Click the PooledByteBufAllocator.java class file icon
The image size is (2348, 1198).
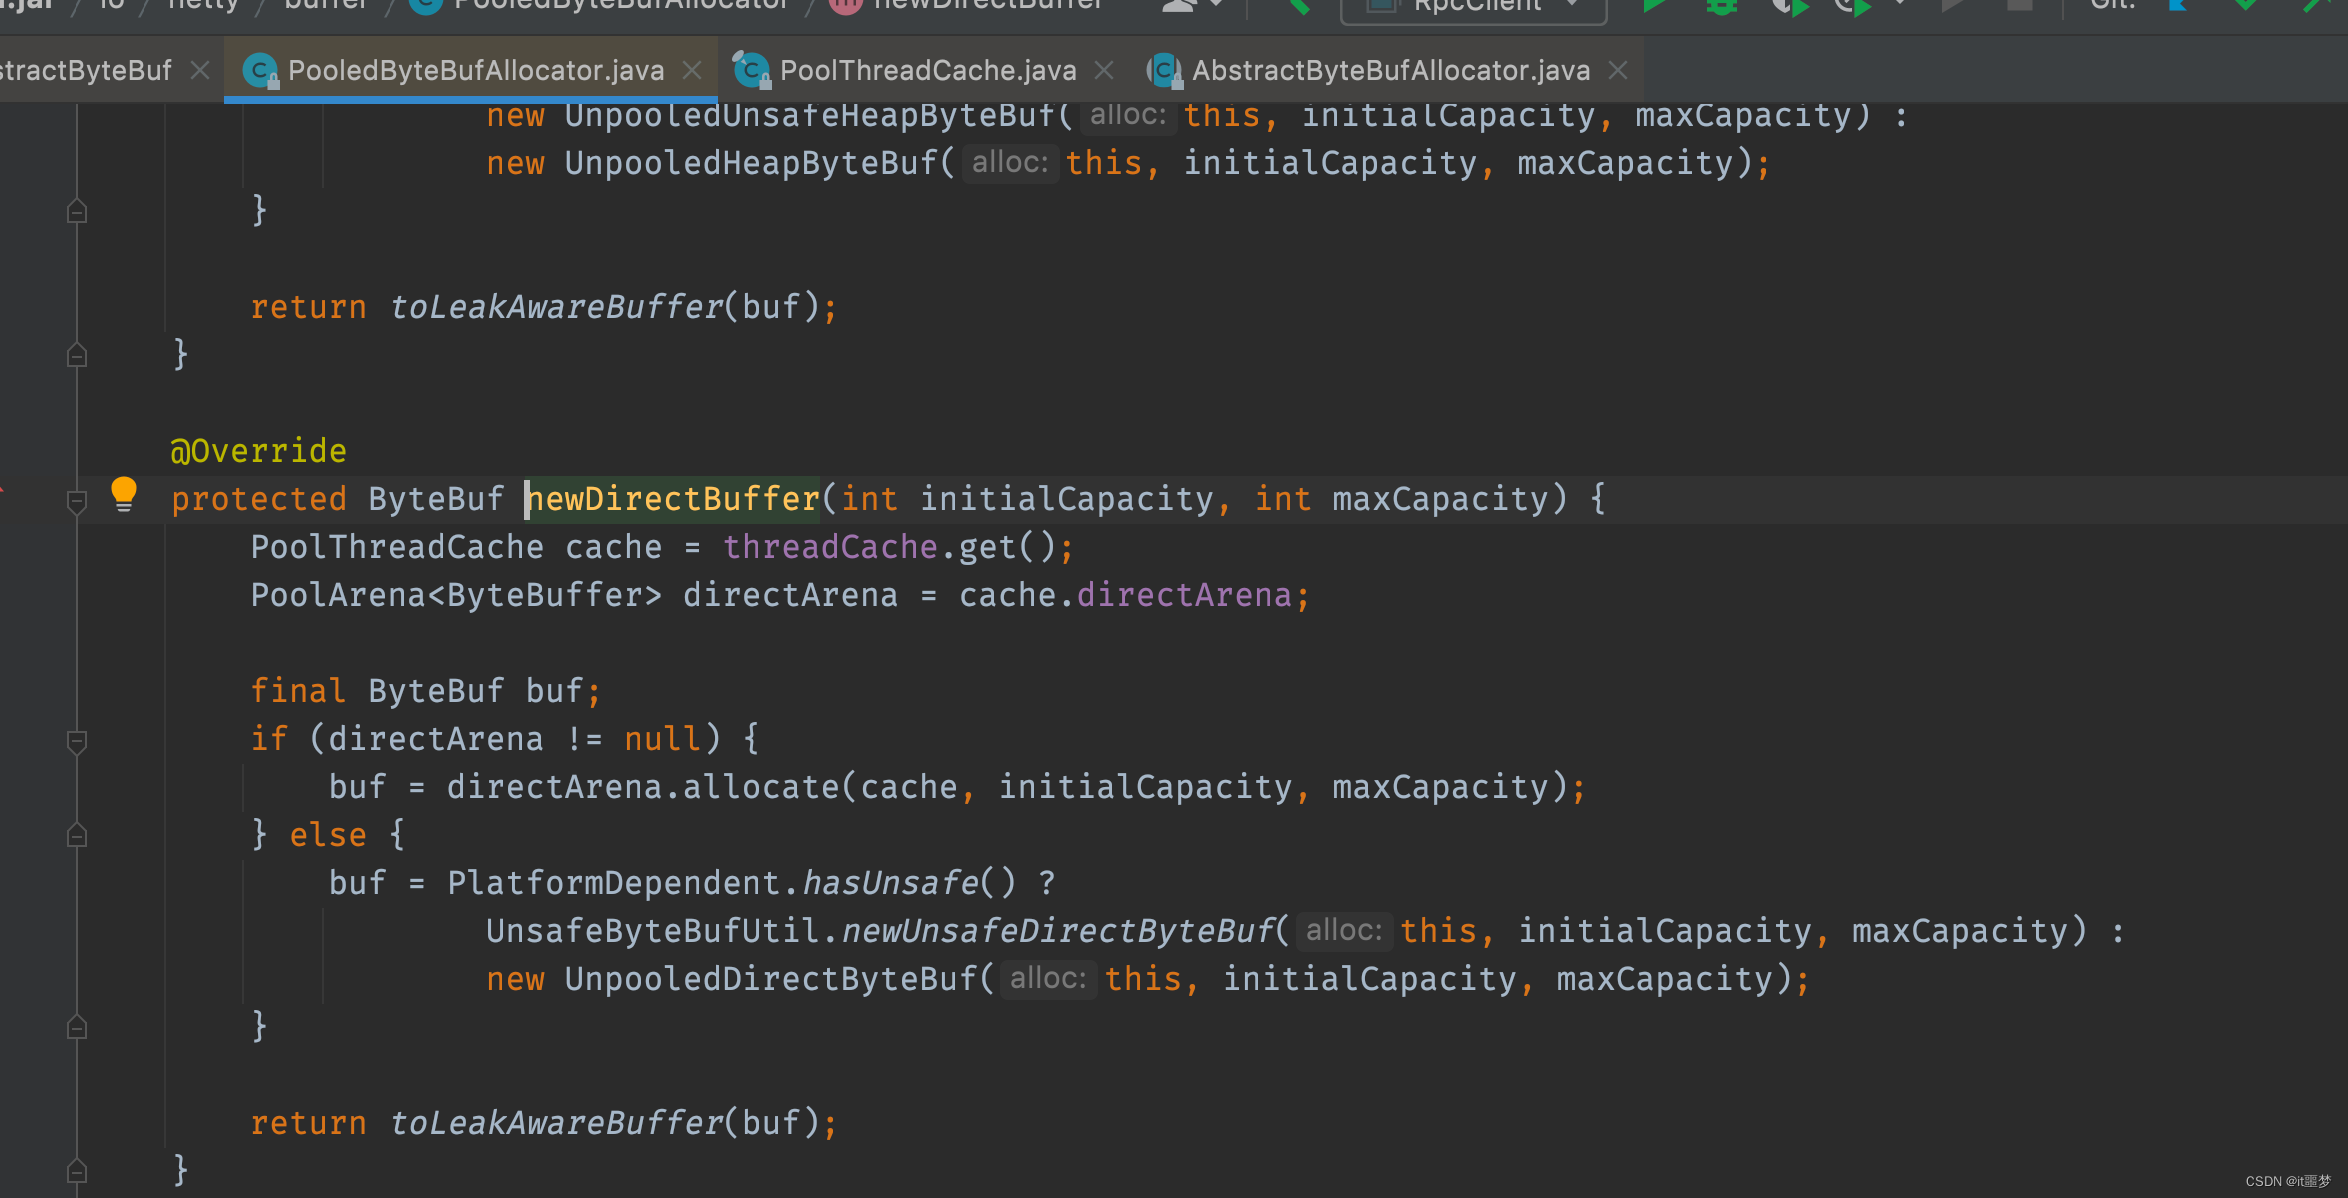[261, 70]
